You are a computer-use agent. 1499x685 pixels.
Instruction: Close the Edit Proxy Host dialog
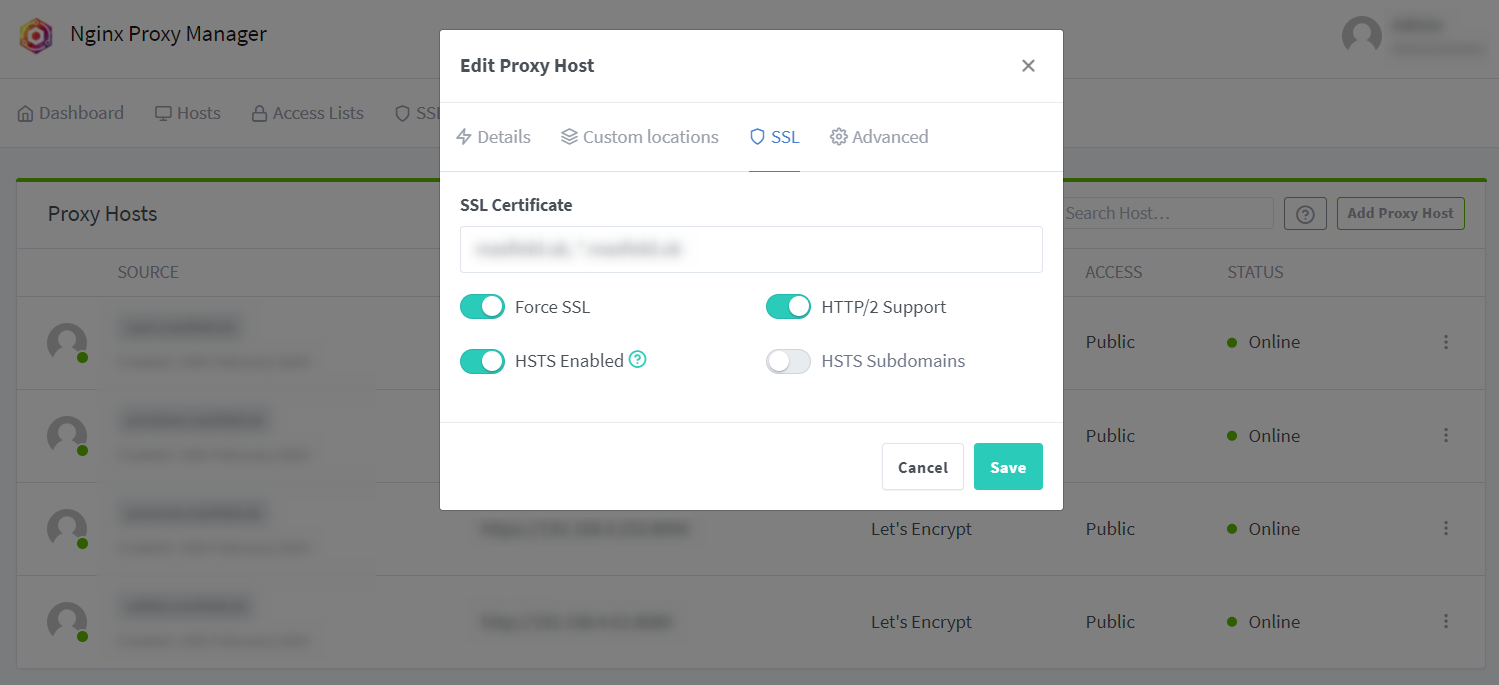click(1028, 66)
